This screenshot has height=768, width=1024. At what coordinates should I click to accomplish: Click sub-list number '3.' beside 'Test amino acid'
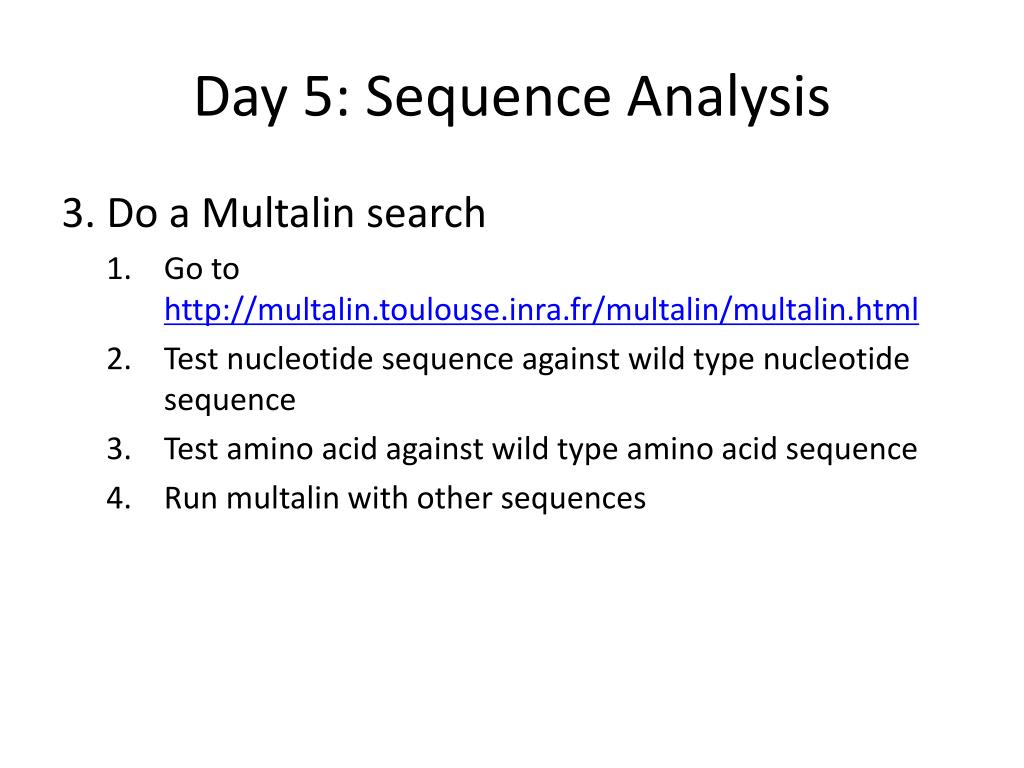click(x=119, y=449)
